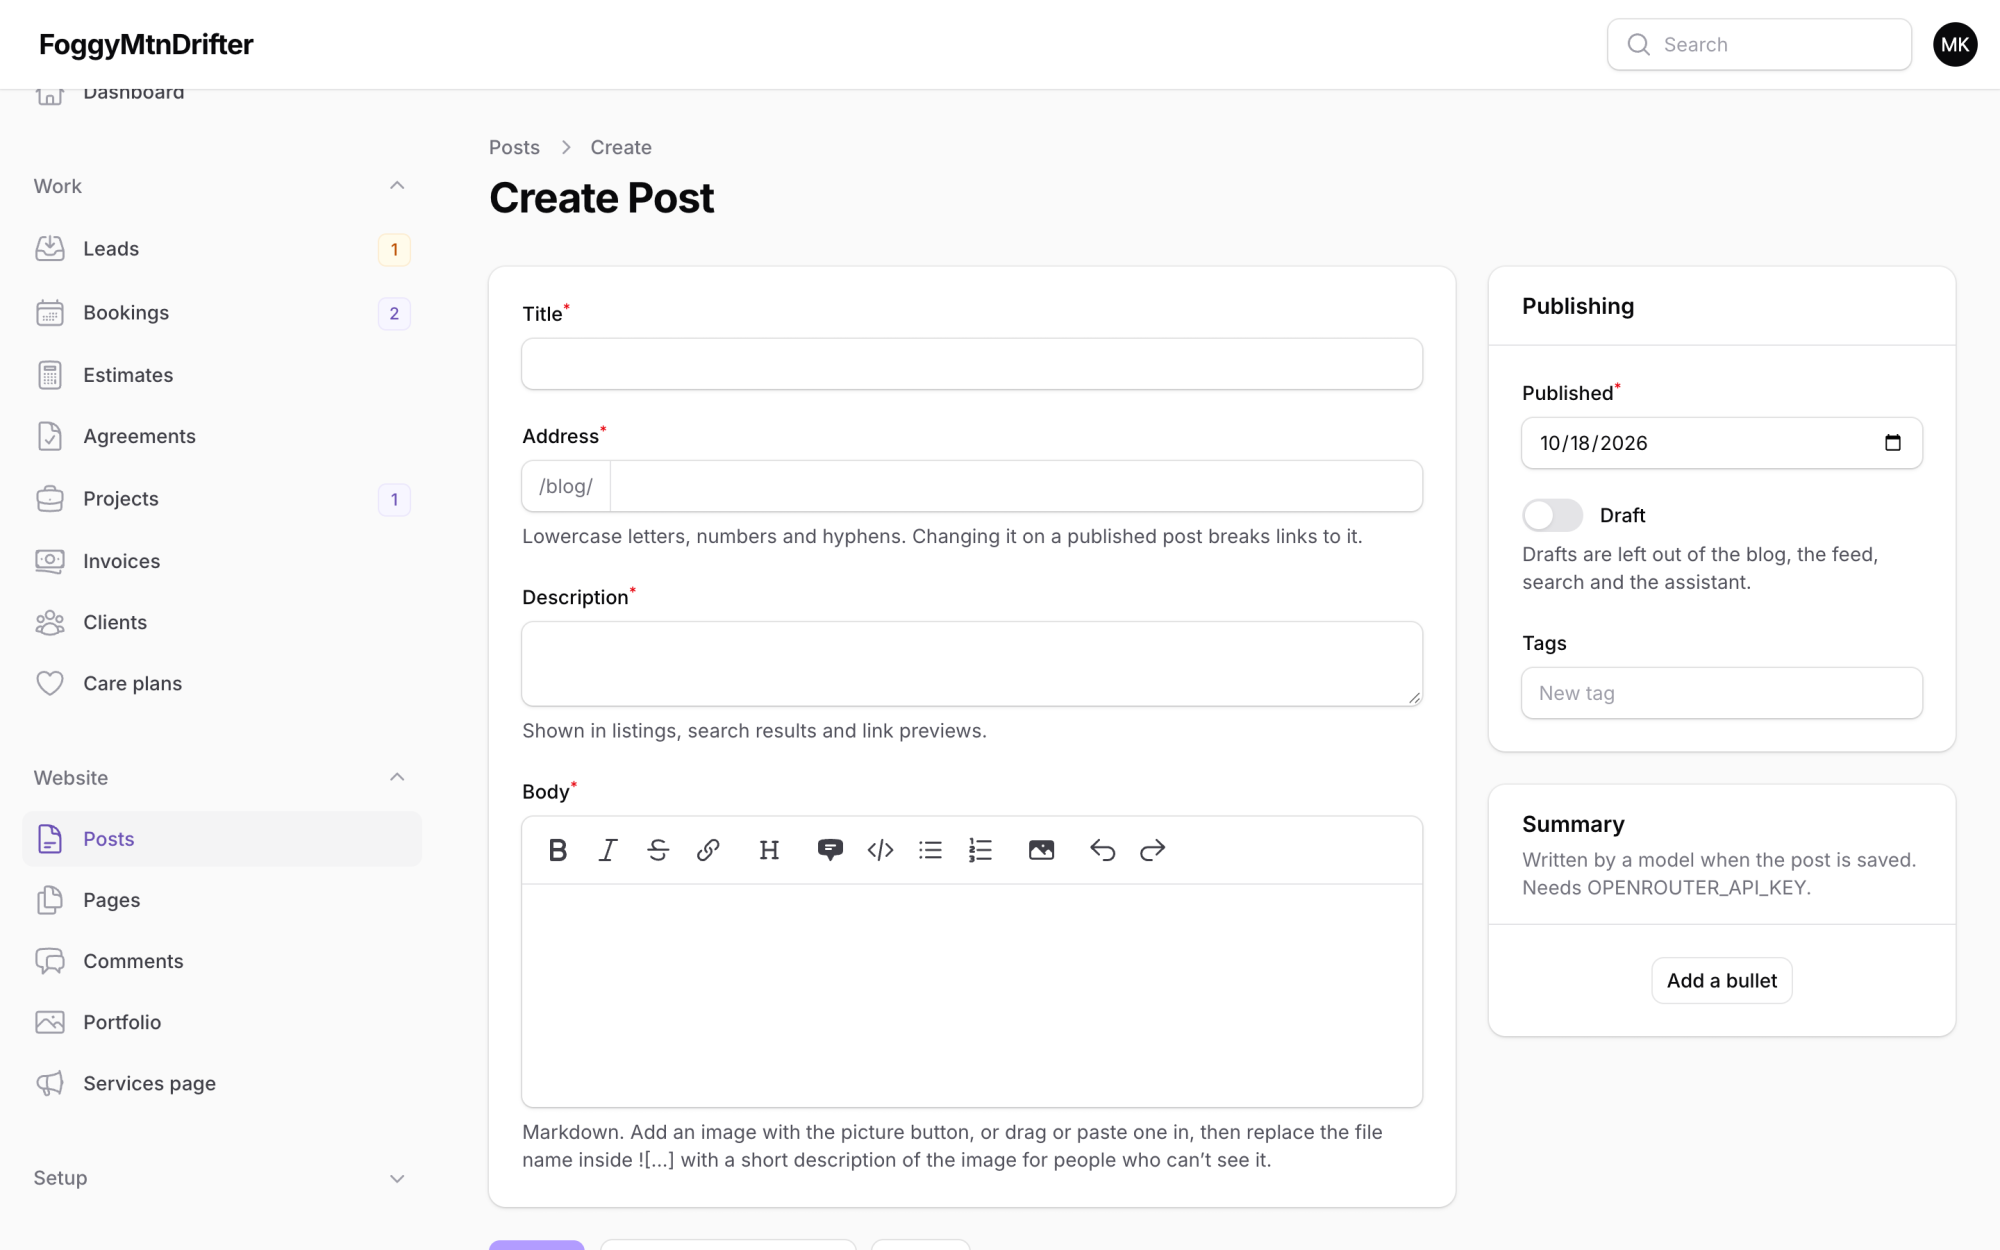
Task: Click into the Title input field
Action: click(972, 364)
